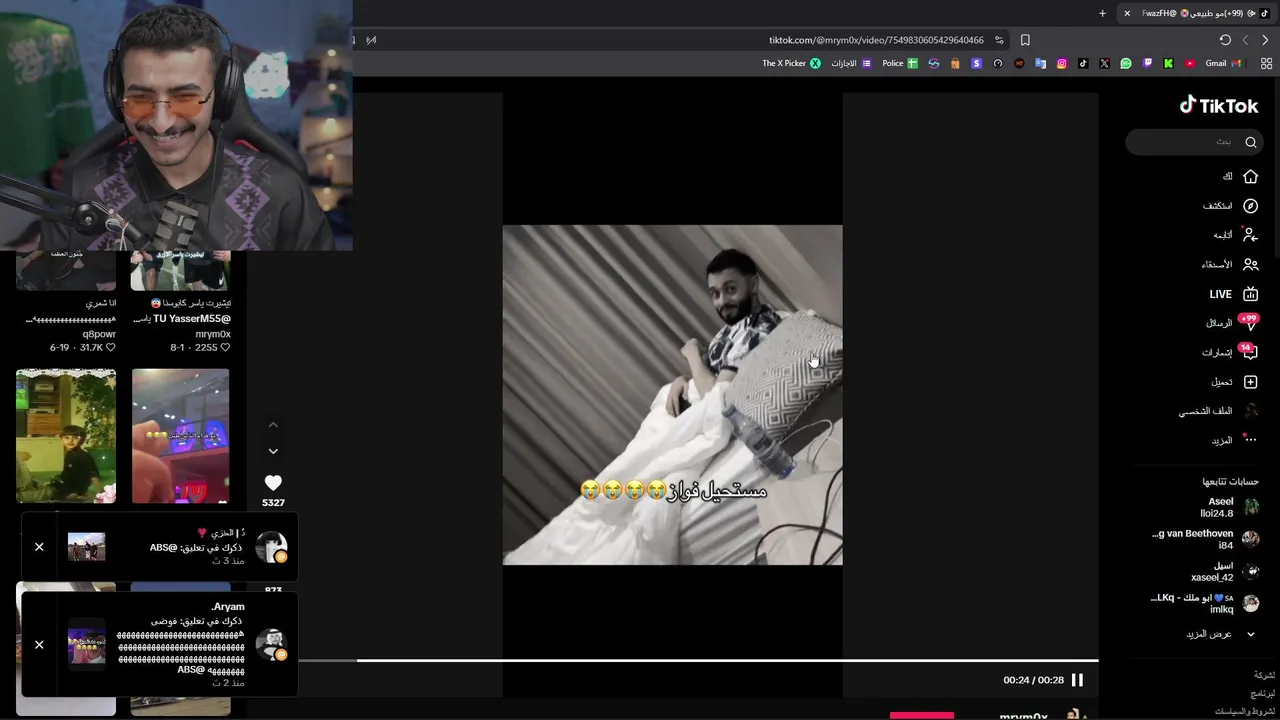Open the TikTok logo home link
This screenshot has width=1280, height=720.
(x=1218, y=105)
